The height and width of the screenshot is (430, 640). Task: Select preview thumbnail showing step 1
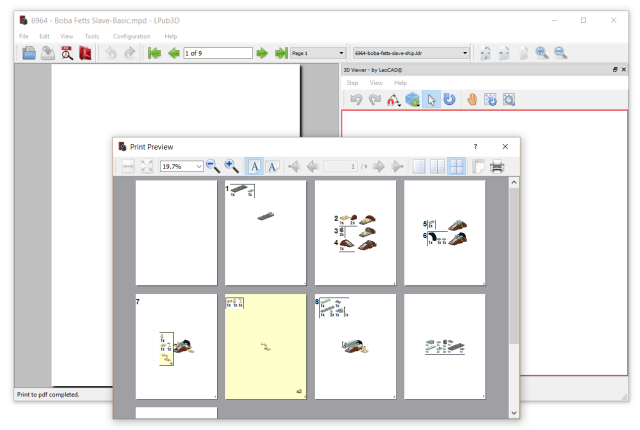pyautogui.click(x=265, y=233)
